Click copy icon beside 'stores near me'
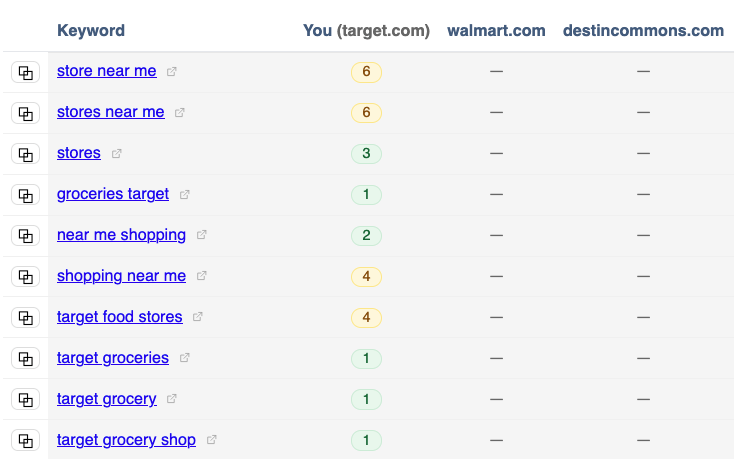This screenshot has width=734, height=459. [25, 113]
